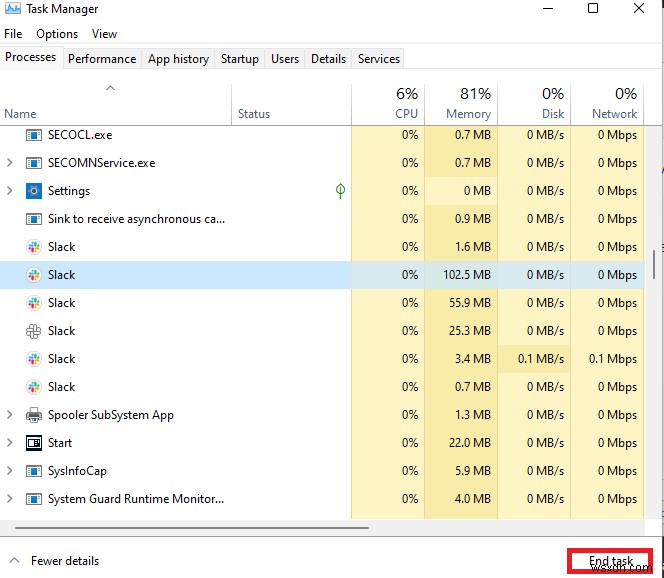Click the green leaf suspended status icon
The image size is (664, 578).
tap(340, 191)
